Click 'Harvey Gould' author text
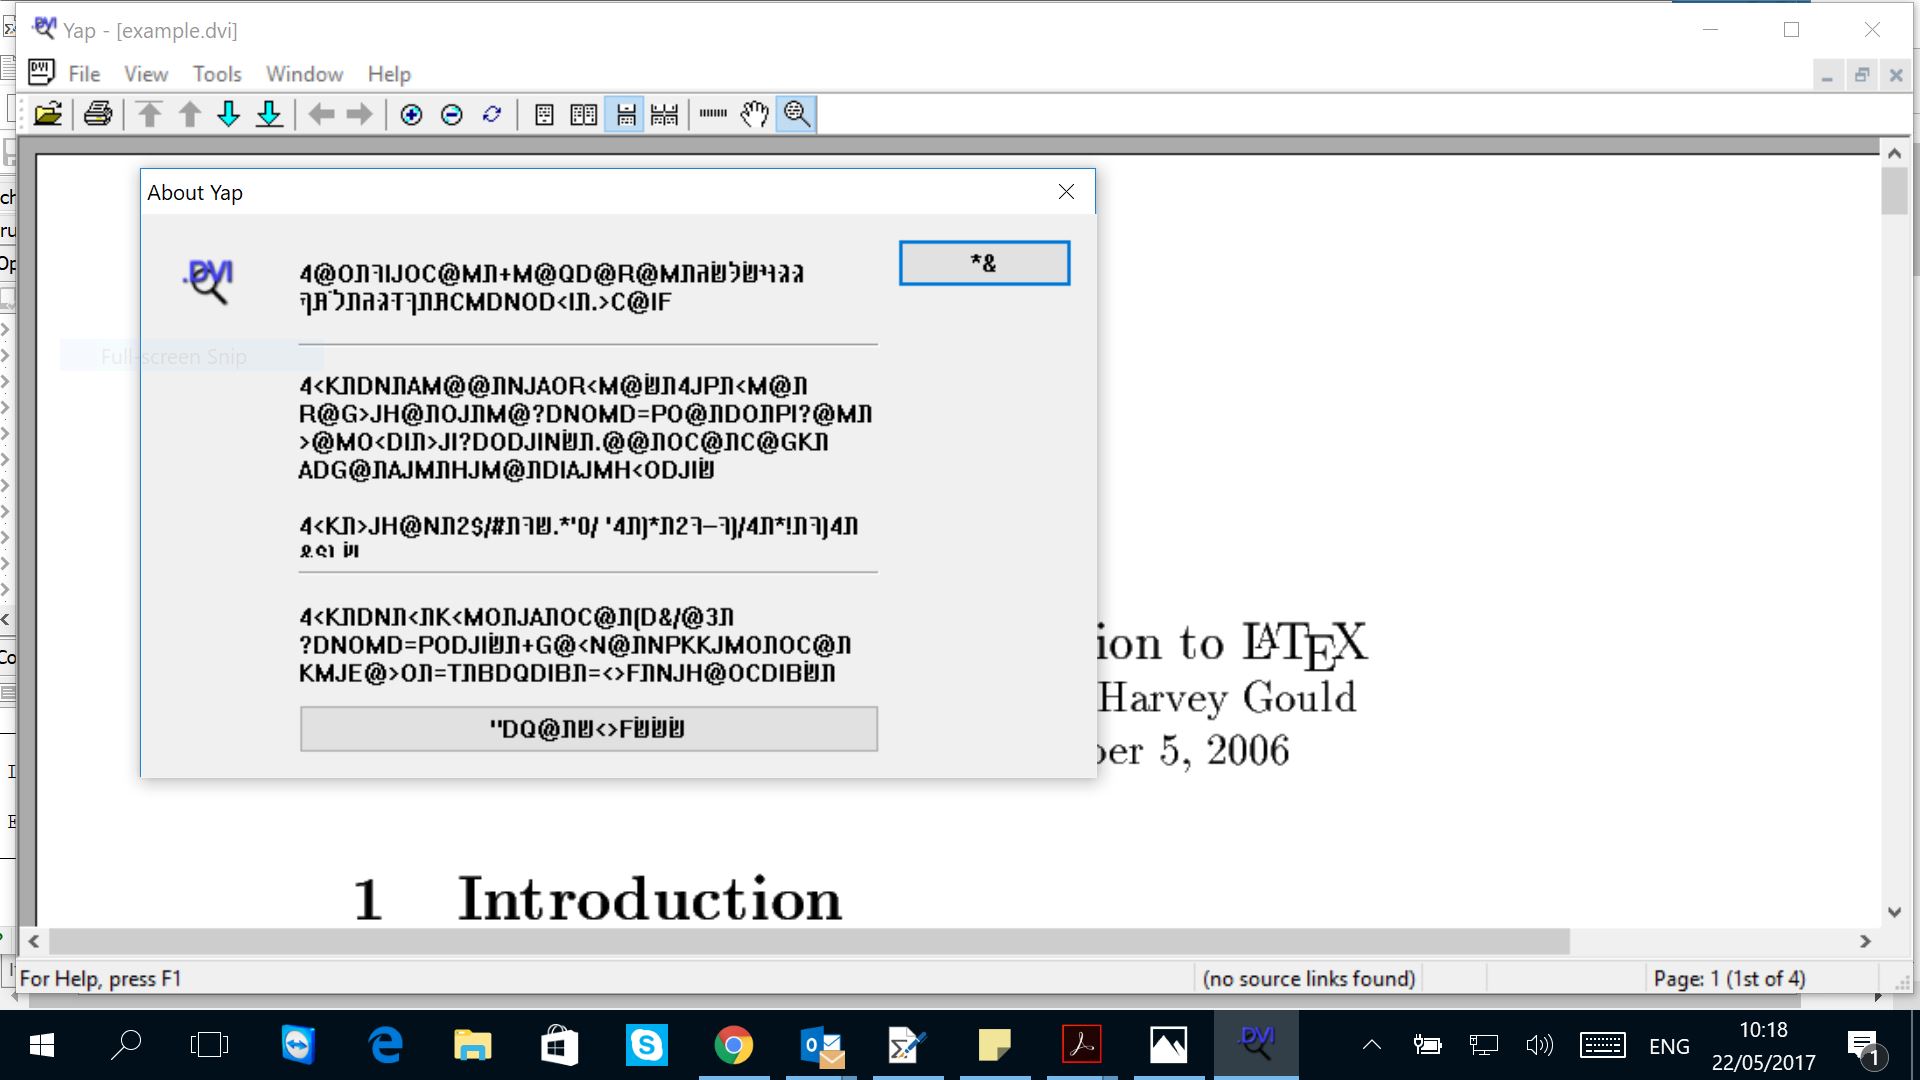The width and height of the screenshot is (1920, 1080). point(1226,698)
